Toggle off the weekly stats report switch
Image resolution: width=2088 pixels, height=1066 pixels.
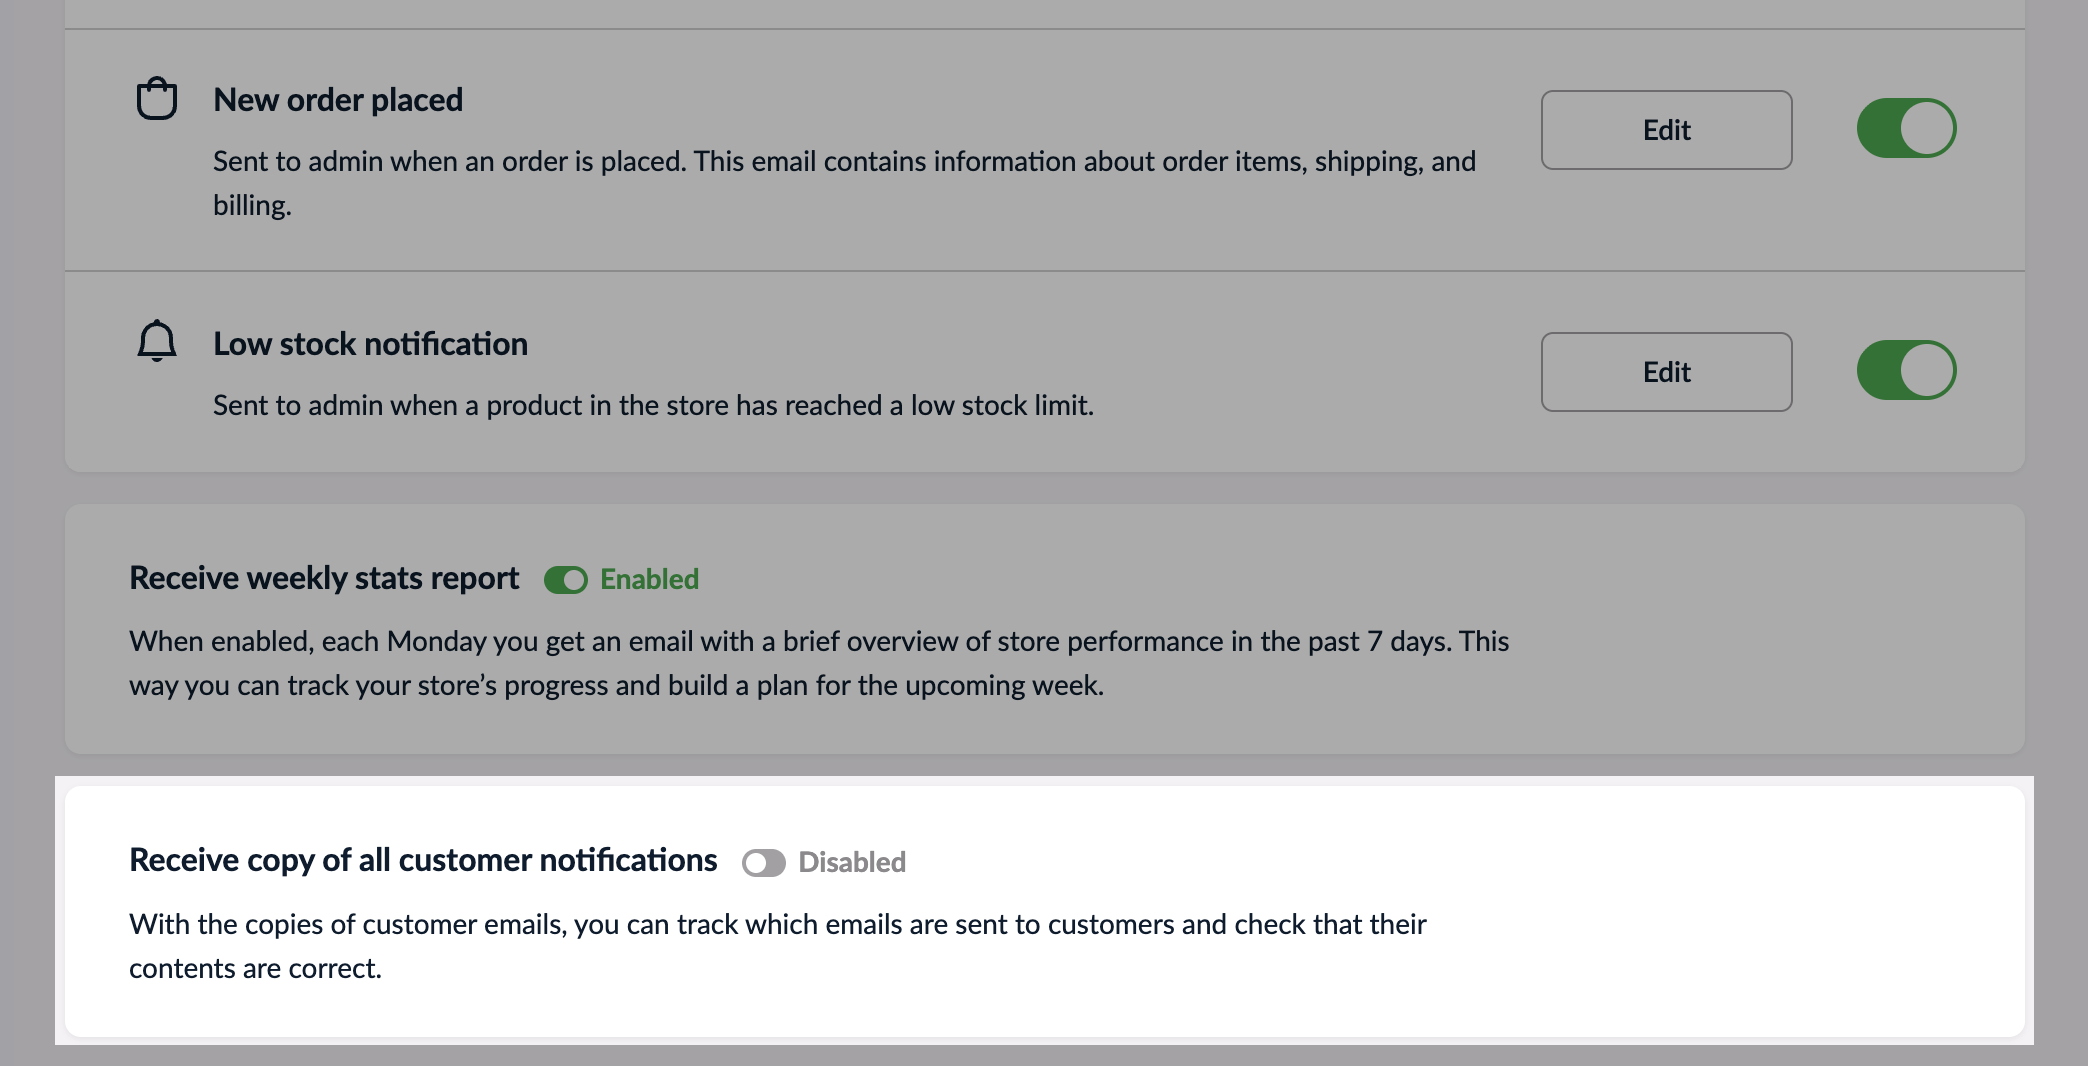coord(566,580)
